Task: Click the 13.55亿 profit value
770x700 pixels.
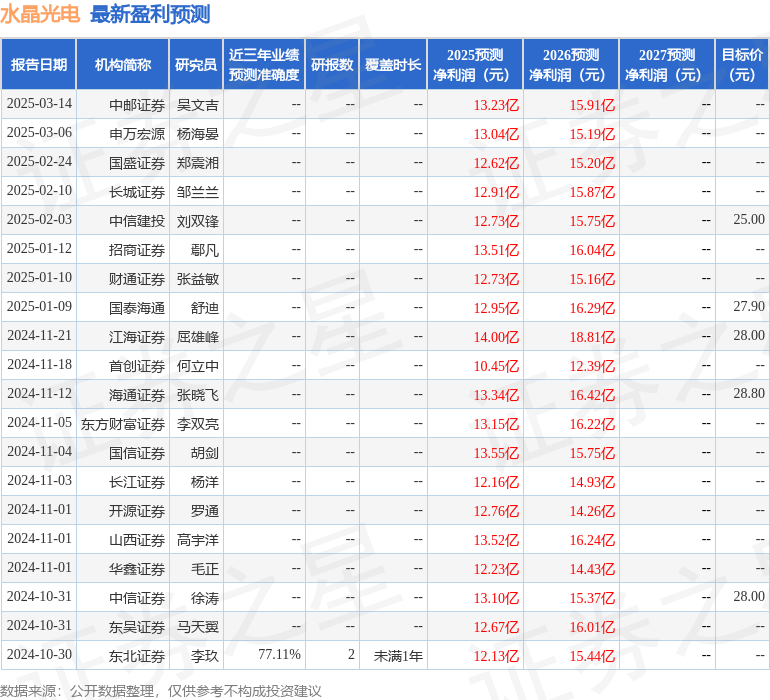Action: pyautogui.click(x=496, y=453)
